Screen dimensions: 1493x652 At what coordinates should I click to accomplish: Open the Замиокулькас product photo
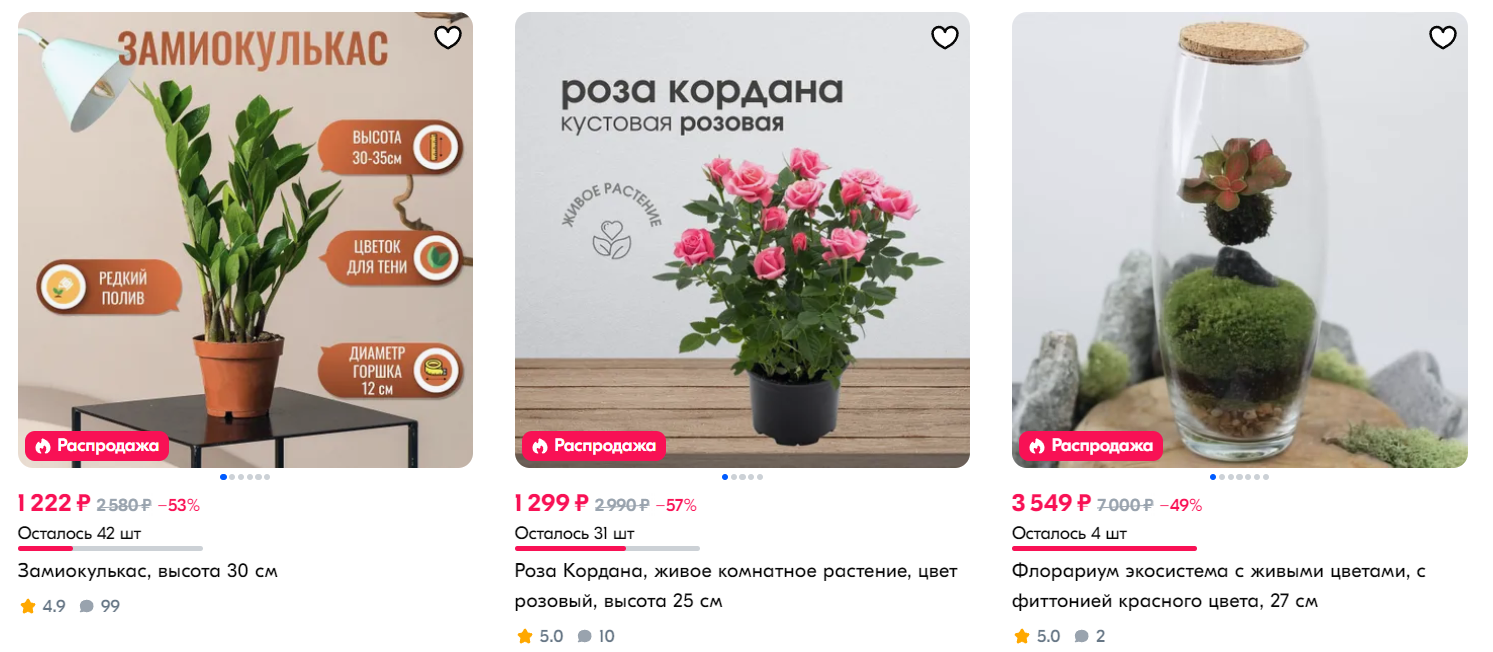245,240
